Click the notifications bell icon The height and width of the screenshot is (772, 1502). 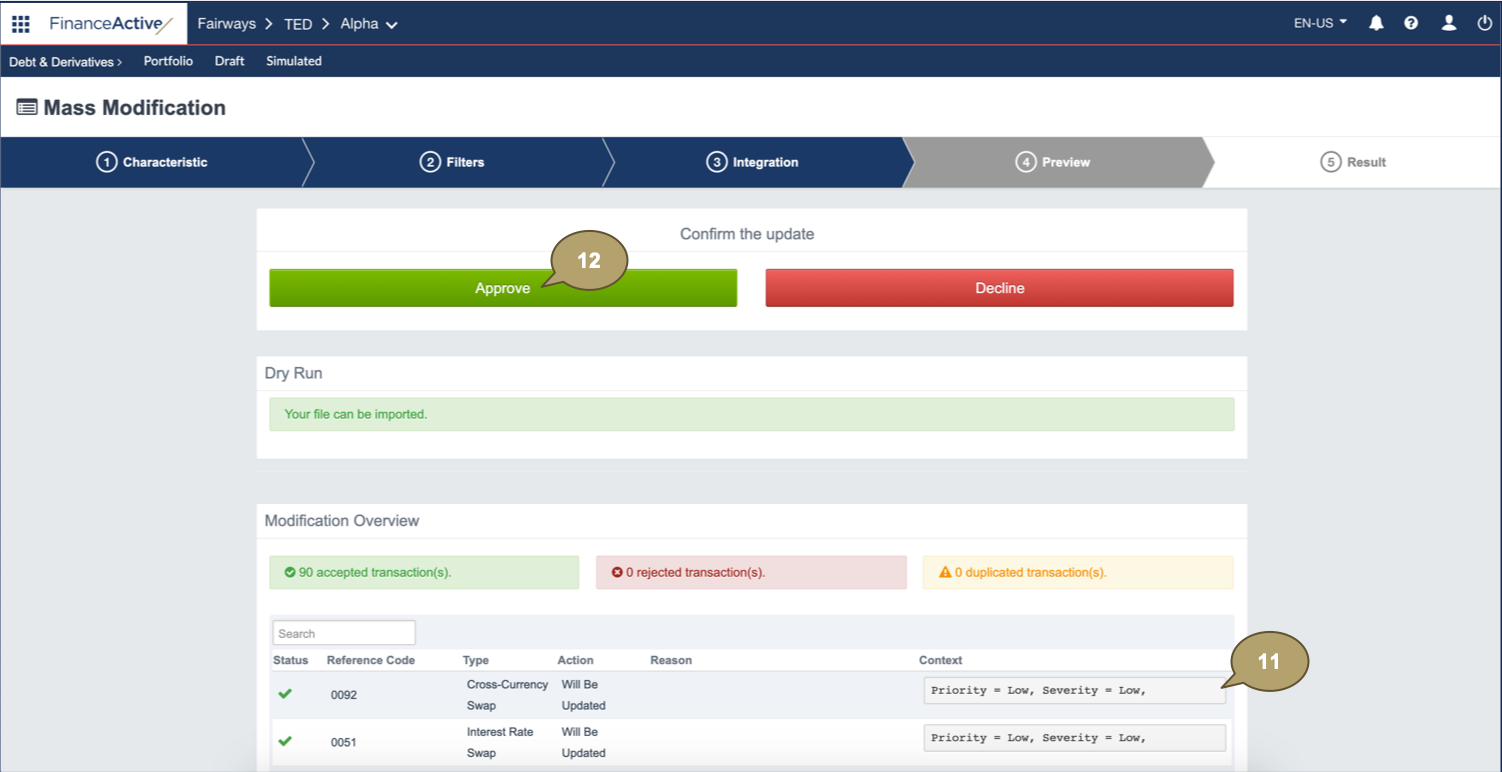pyautogui.click(x=1376, y=23)
